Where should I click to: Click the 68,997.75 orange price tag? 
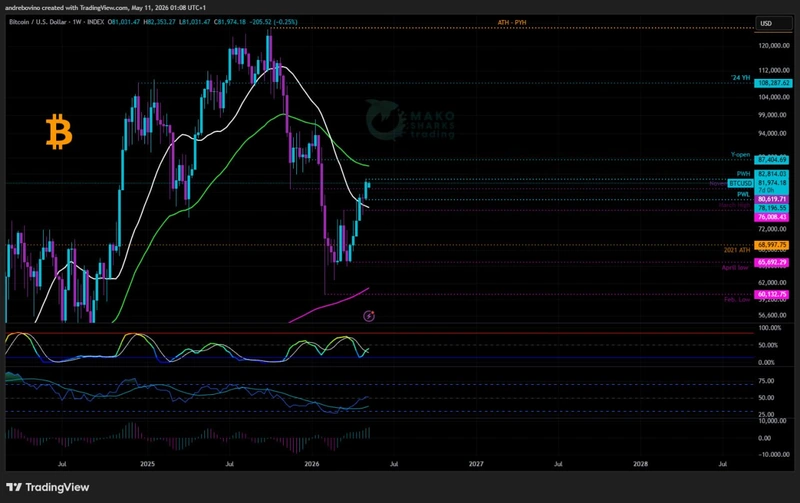click(771, 245)
